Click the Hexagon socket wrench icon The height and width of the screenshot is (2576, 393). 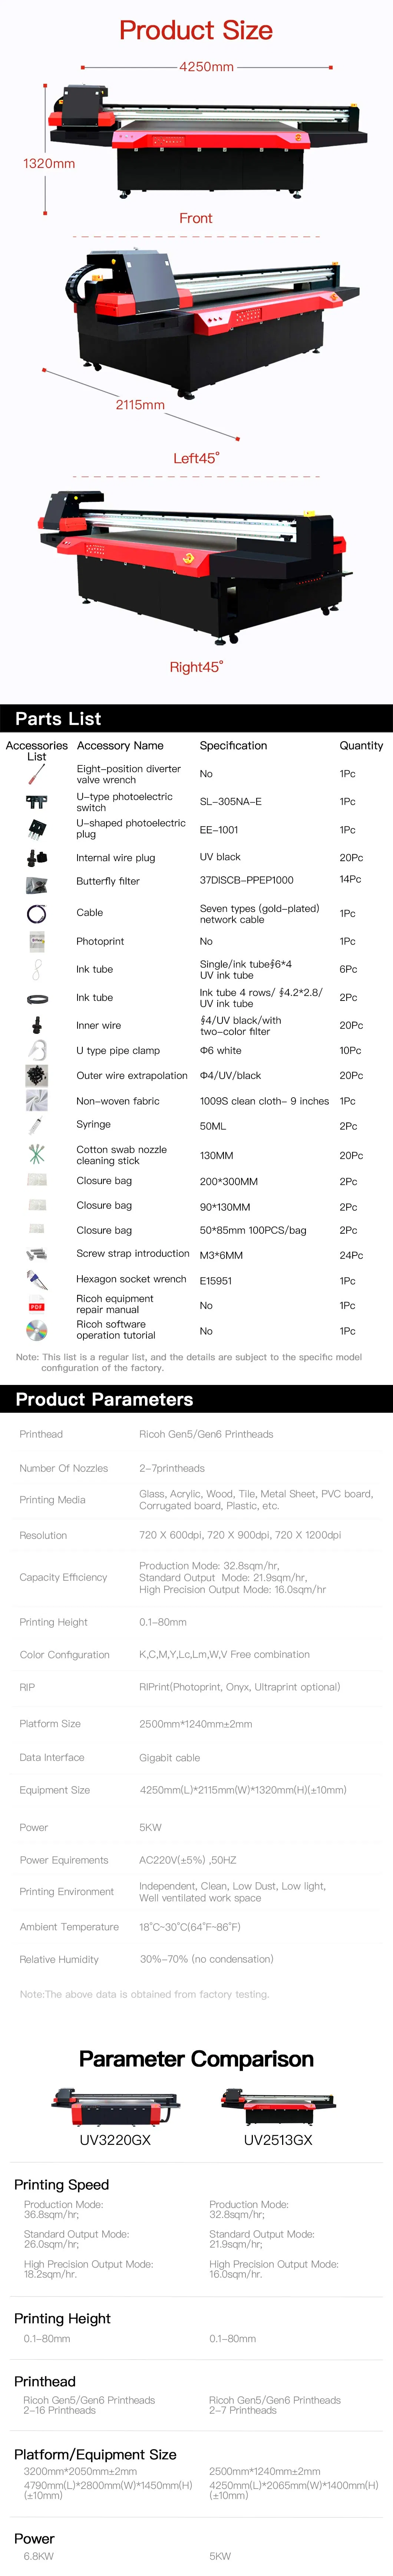[x=36, y=1279]
